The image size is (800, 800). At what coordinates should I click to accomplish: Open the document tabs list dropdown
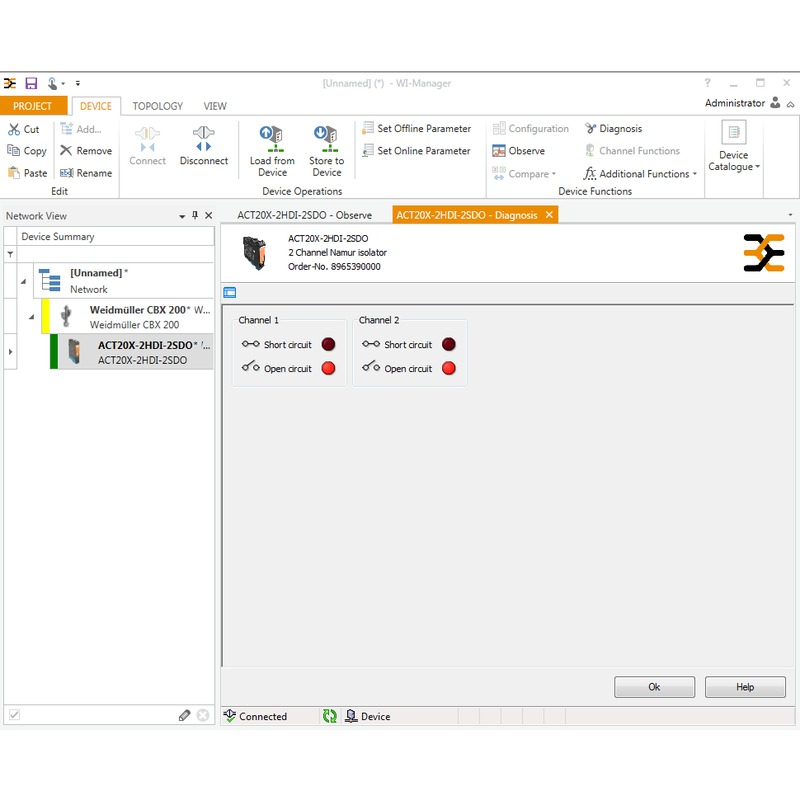790,215
